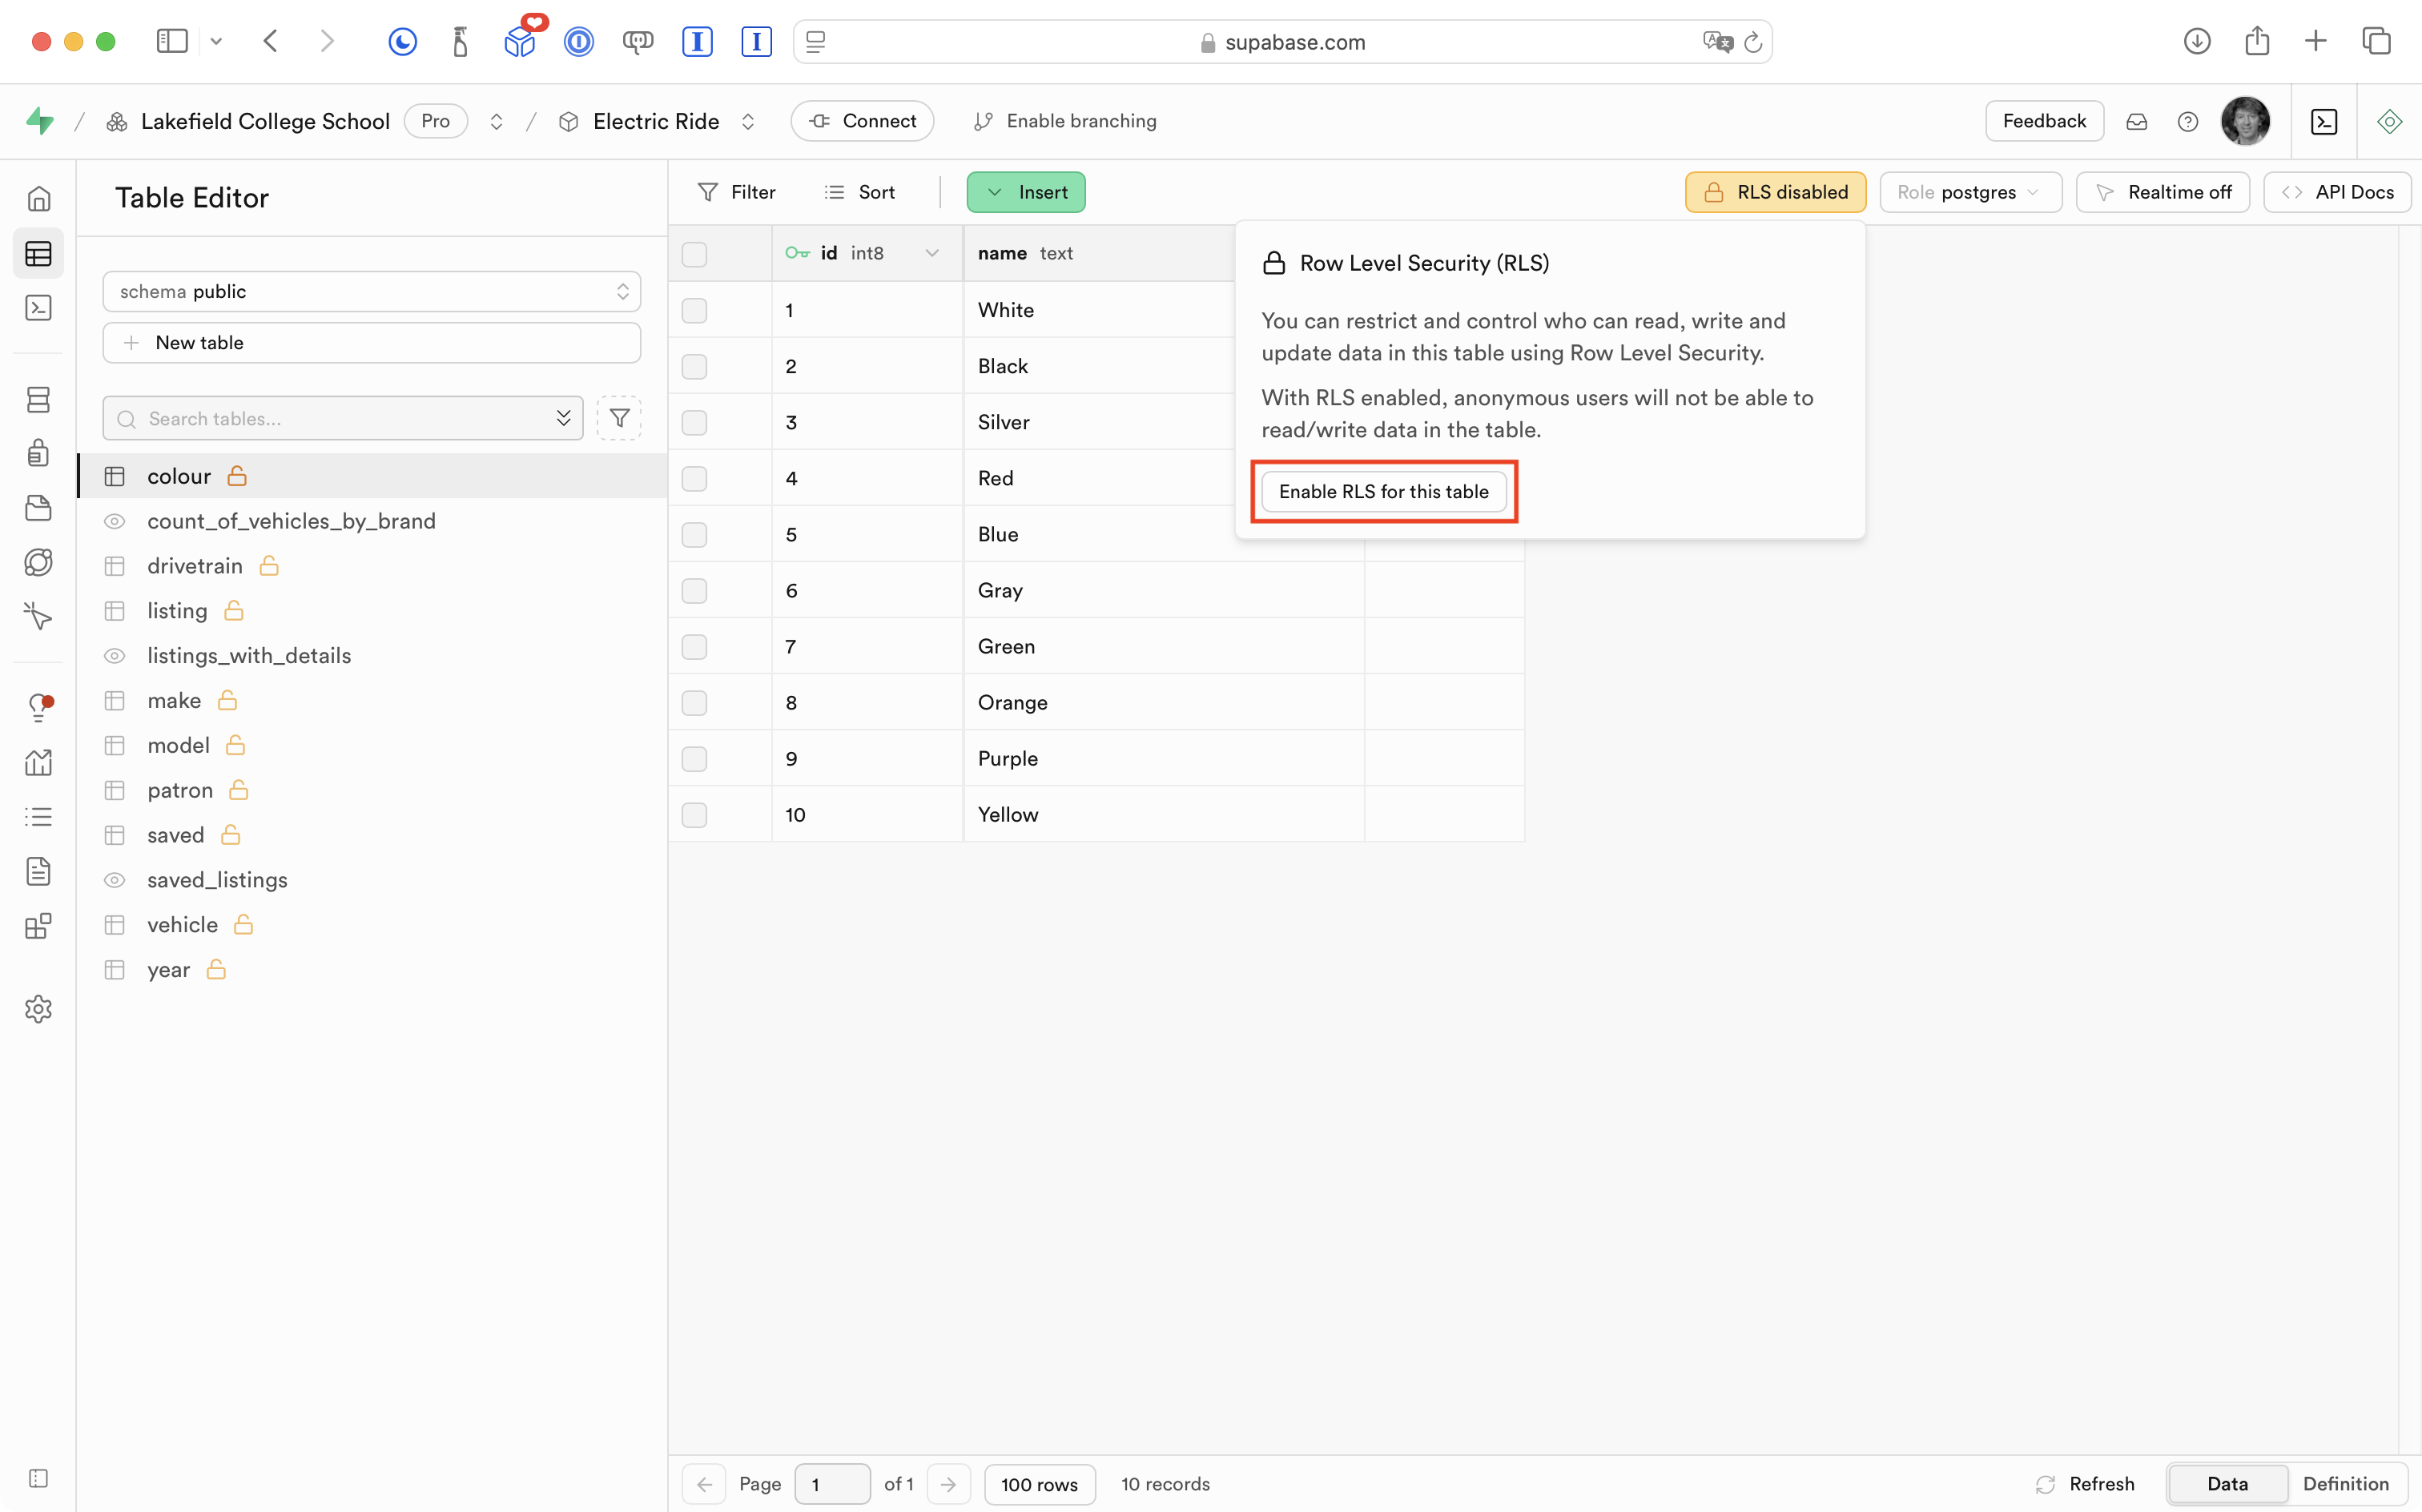
Task: Select the vehicle table in list
Action: 182,925
